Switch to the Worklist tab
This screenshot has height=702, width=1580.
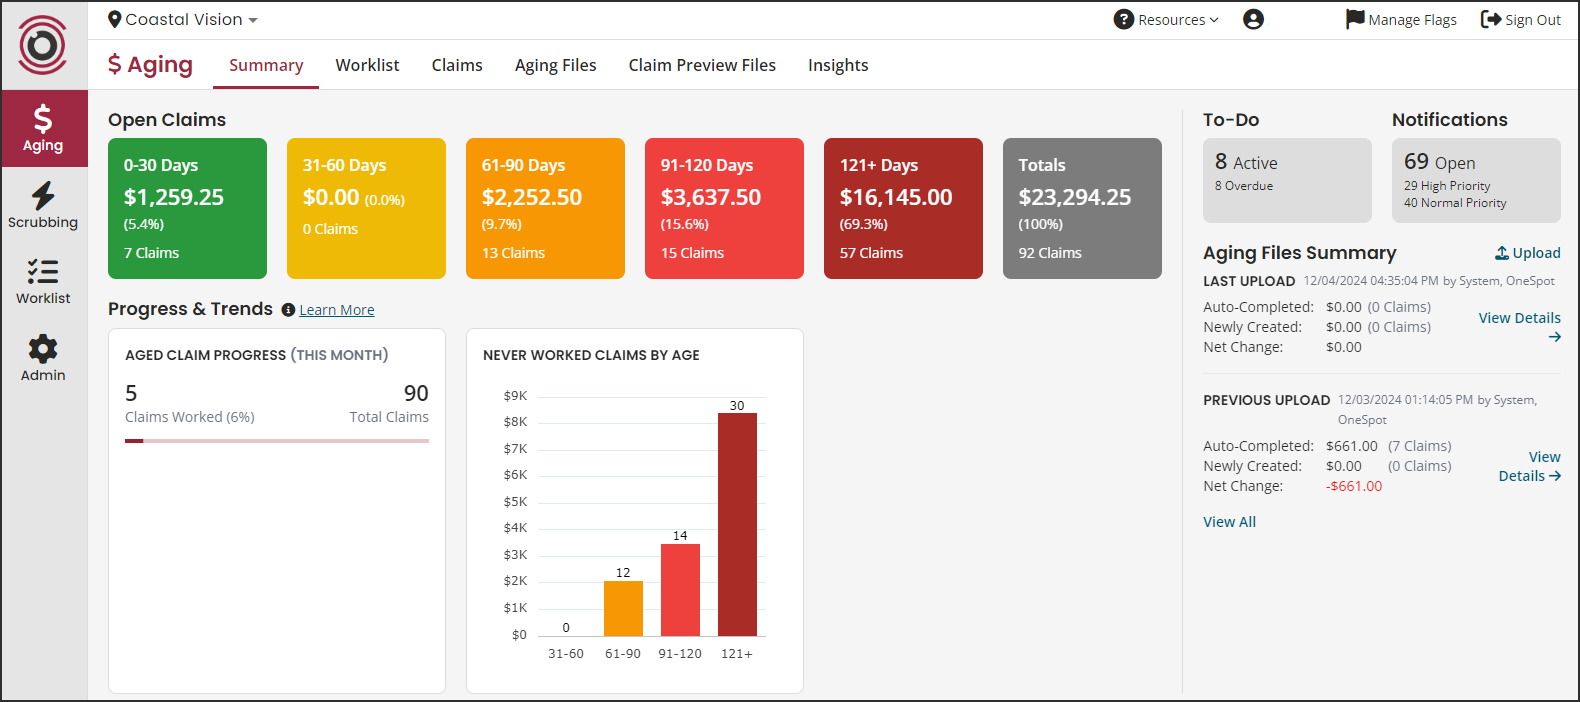[x=367, y=65]
